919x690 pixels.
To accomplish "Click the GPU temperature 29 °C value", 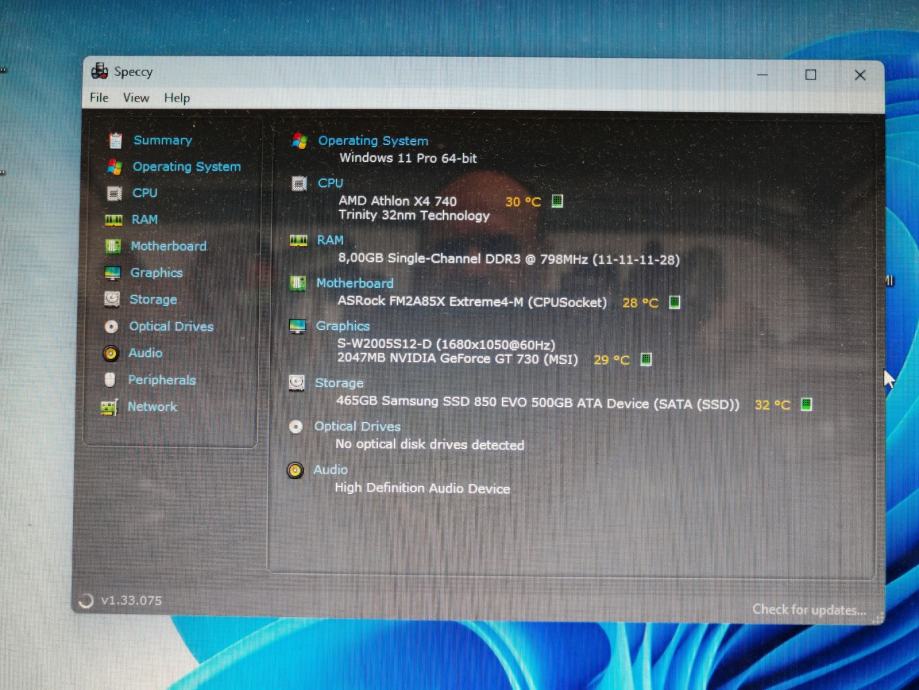I will [611, 360].
